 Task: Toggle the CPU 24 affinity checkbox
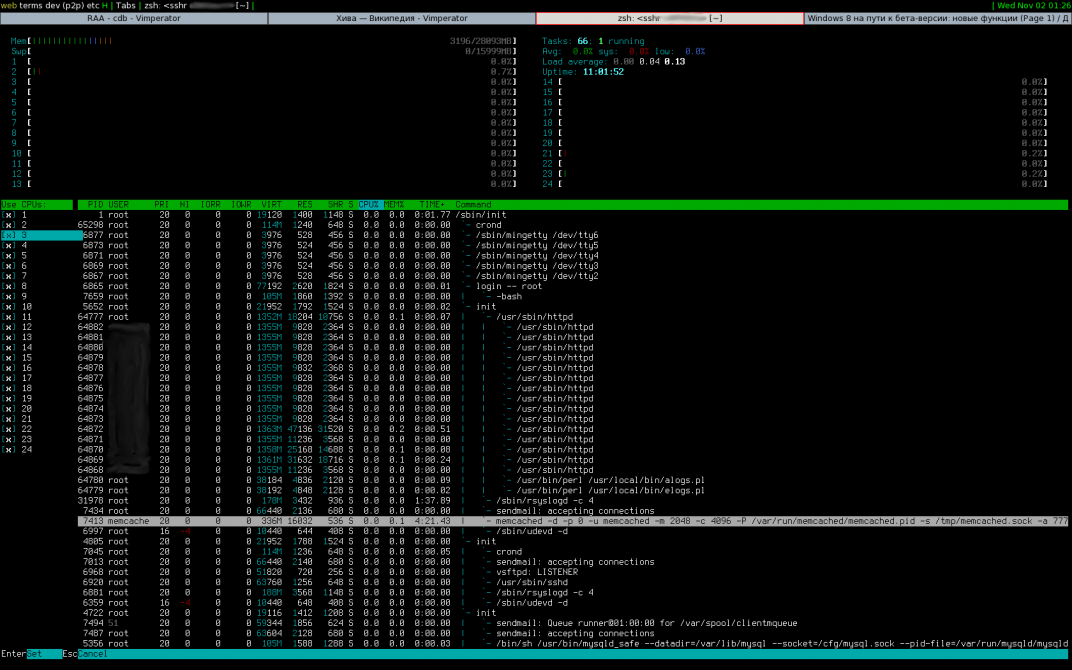click(x=9, y=449)
